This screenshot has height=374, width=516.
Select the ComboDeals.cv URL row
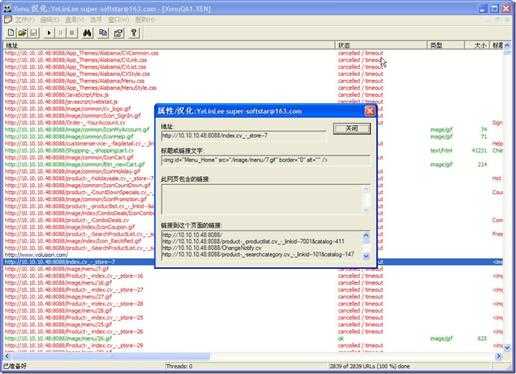[67, 220]
